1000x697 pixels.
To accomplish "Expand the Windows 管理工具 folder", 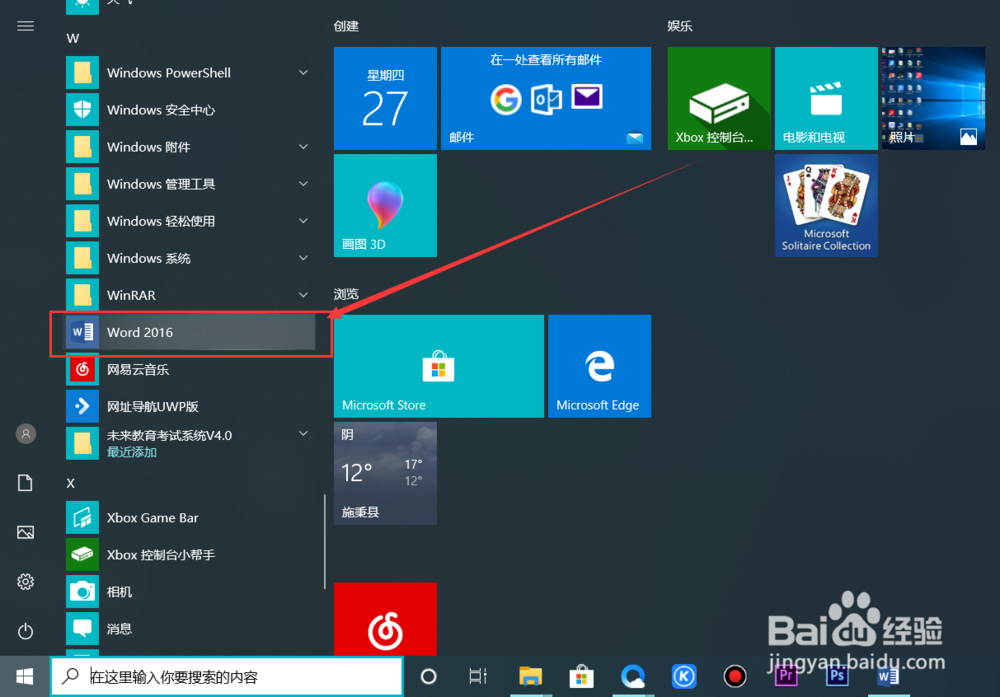I will tap(190, 184).
